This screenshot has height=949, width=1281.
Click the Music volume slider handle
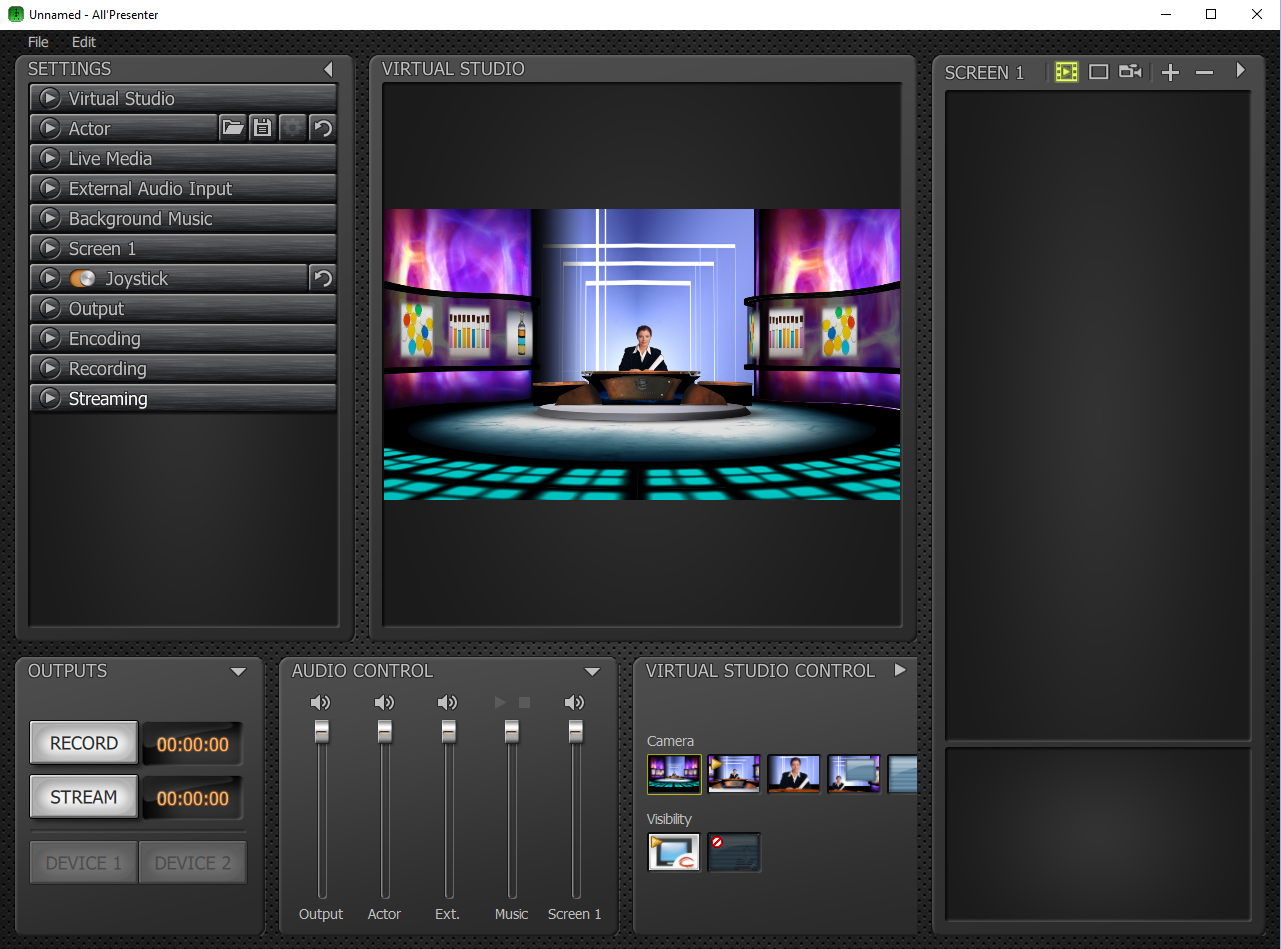pyautogui.click(x=512, y=731)
